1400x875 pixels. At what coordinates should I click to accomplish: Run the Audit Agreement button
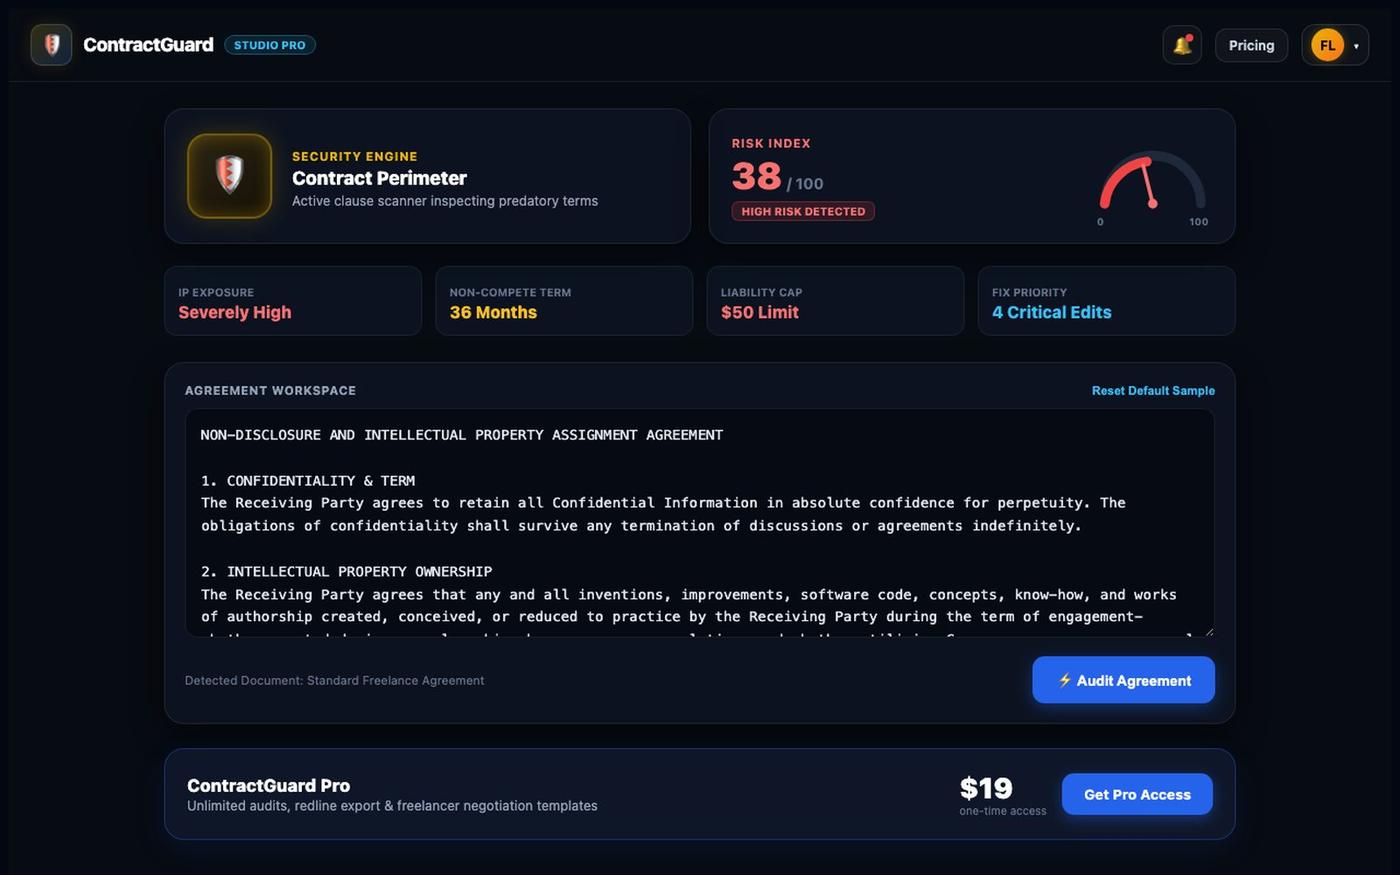[x=1123, y=680]
